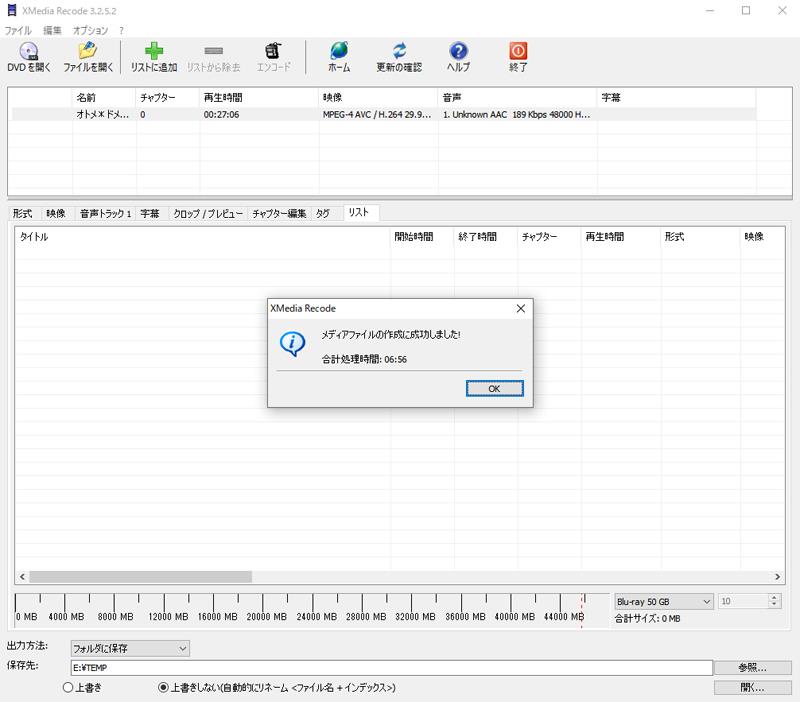The width and height of the screenshot is (800, 702).
Task: Open the ファイル menu
Action: click(x=18, y=31)
